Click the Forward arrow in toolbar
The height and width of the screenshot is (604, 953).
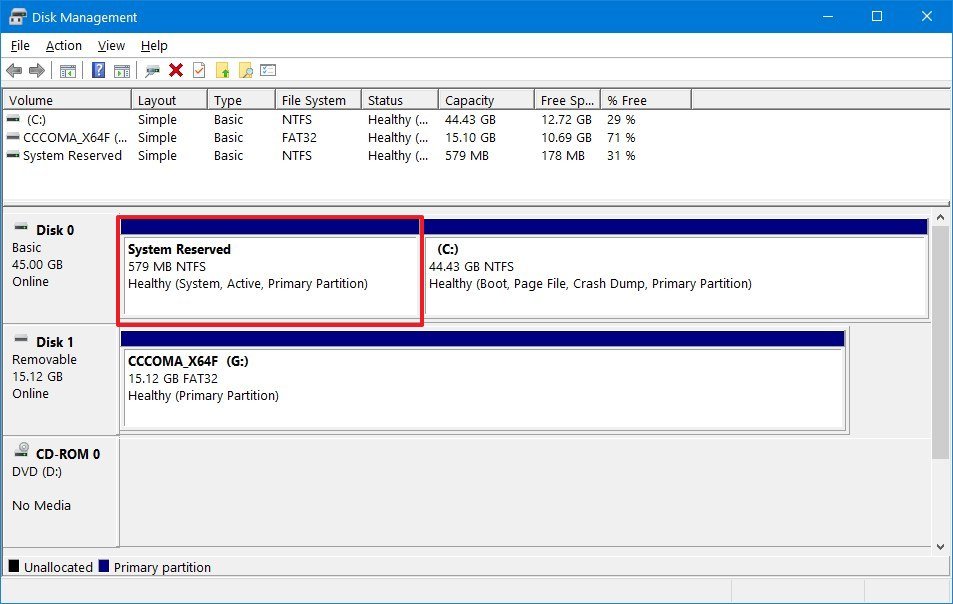click(37, 70)
